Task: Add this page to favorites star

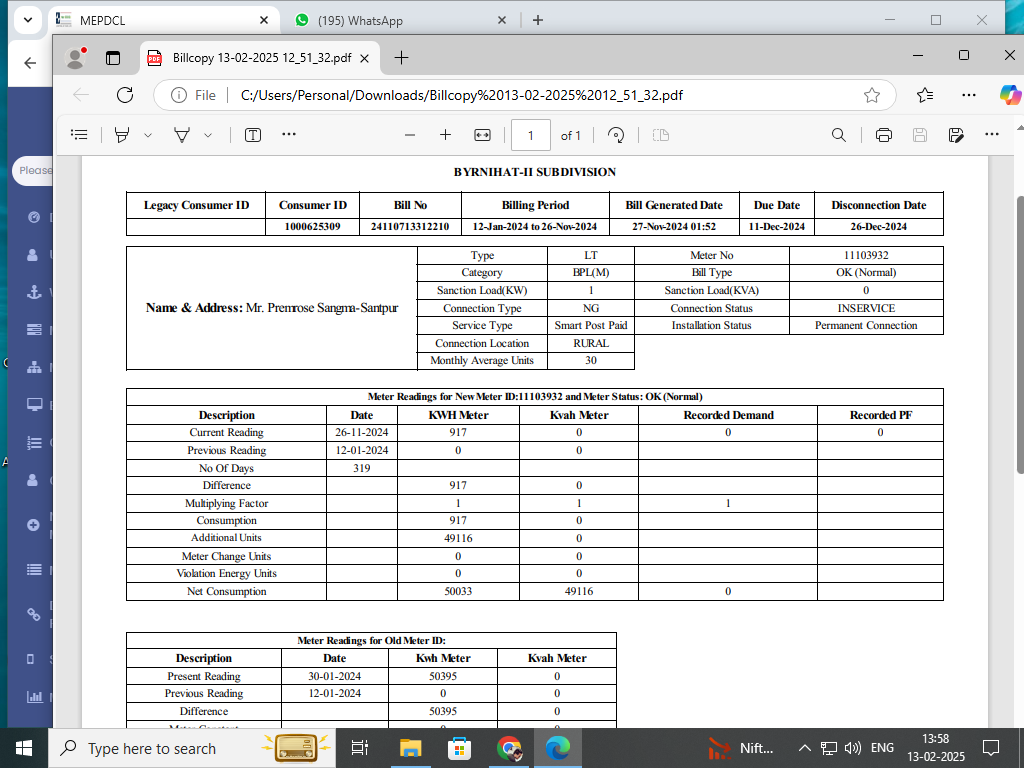Action: coord(872,95)
